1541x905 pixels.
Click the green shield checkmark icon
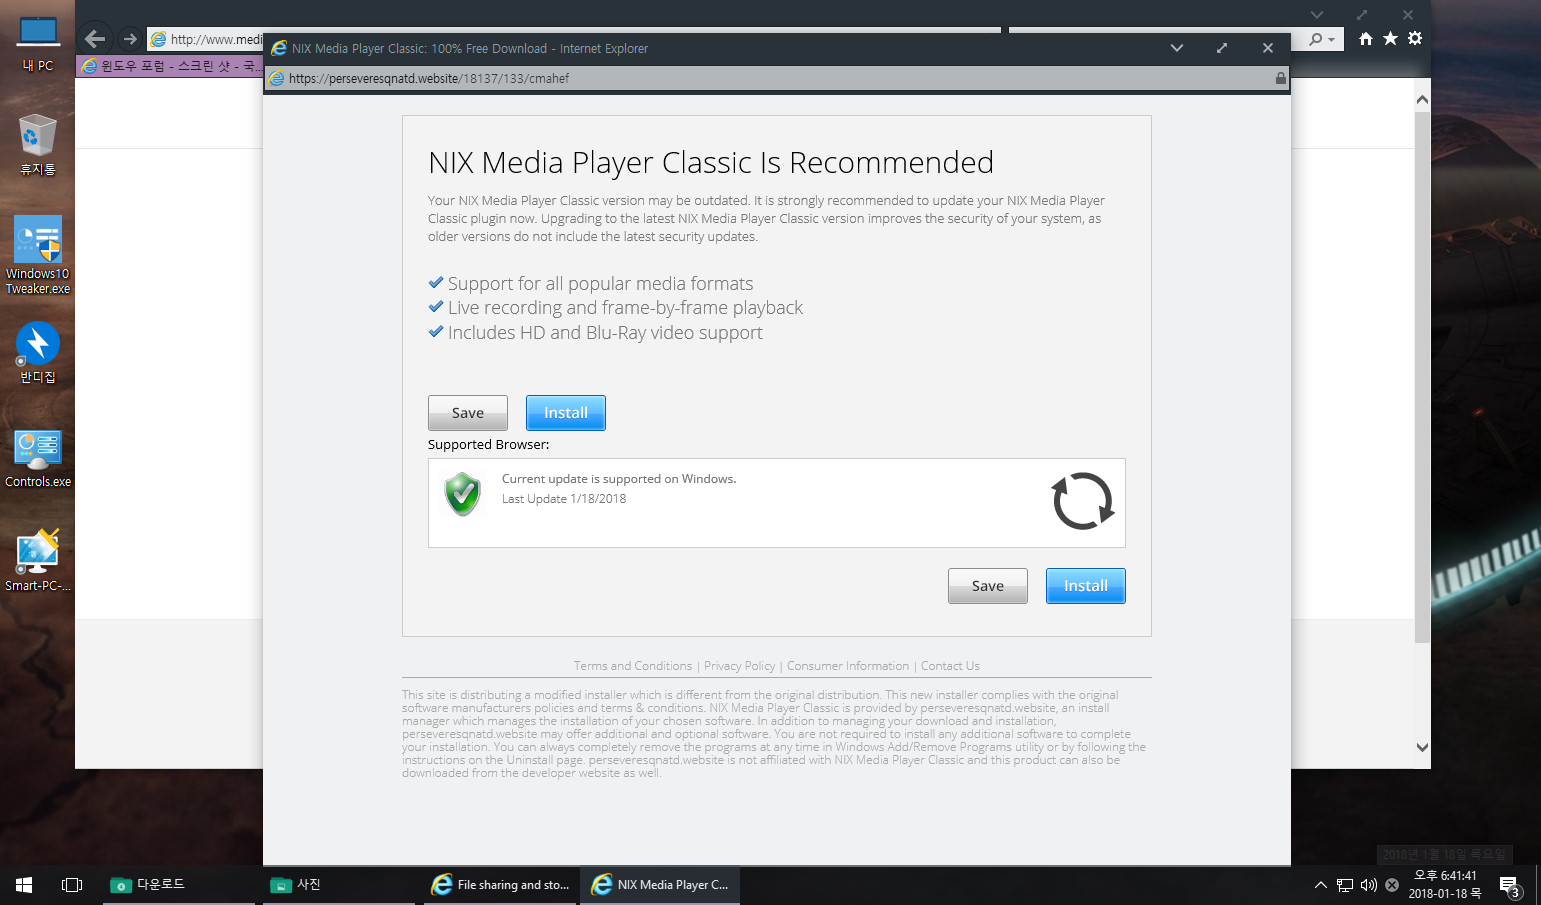pos(463,494)
